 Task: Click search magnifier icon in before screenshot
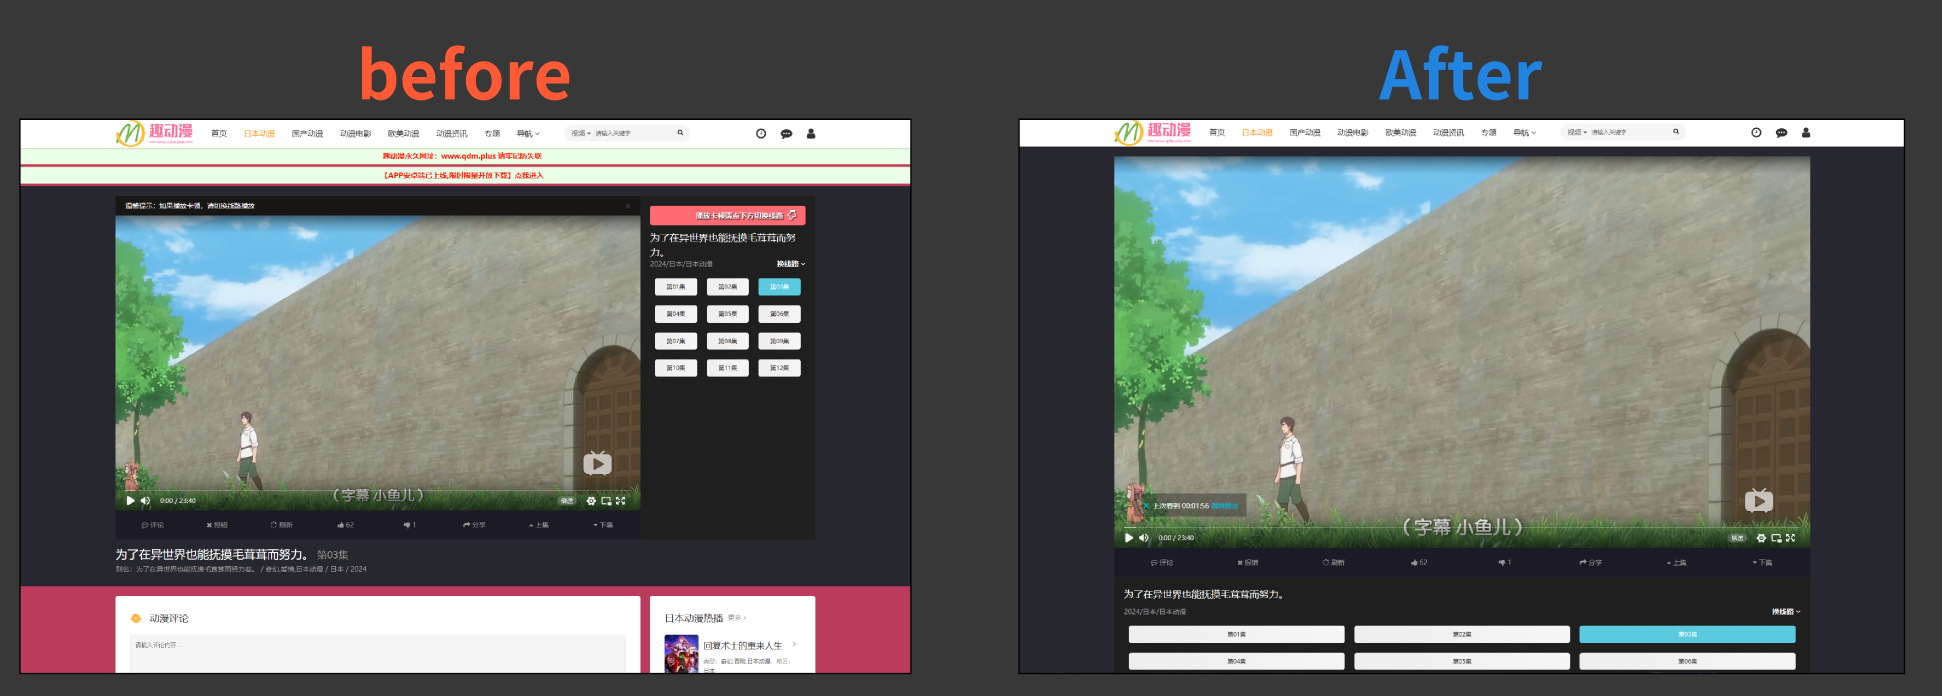[x=680, y=133]
